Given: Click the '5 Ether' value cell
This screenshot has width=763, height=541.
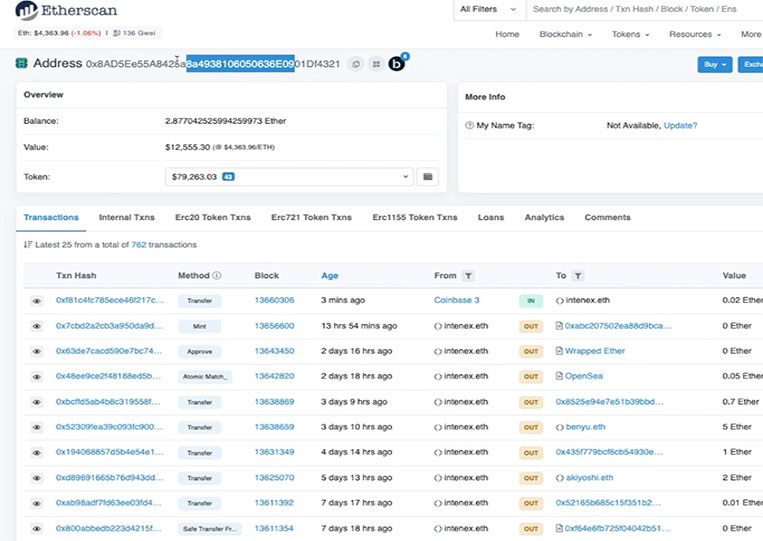Looking at the screenshot, I should click(737, 427).
